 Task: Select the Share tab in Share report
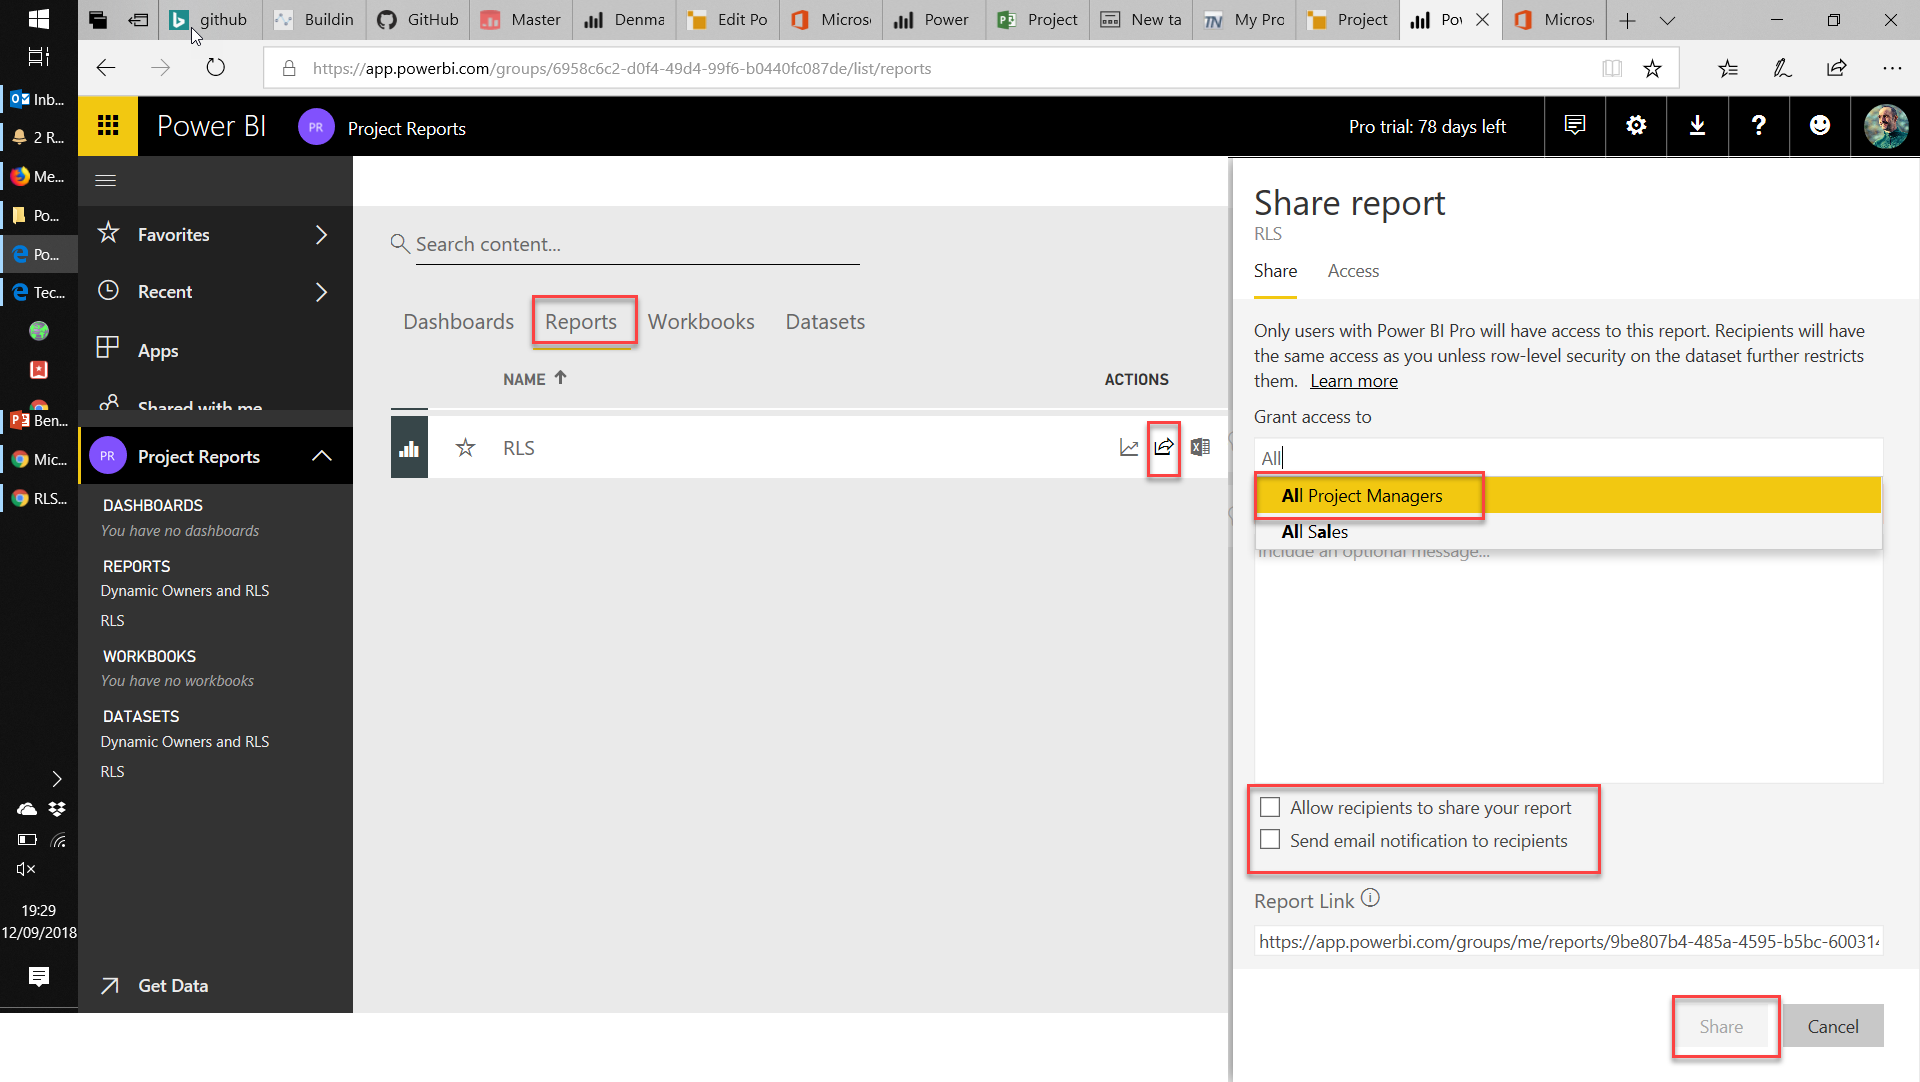coord(1275,271)
